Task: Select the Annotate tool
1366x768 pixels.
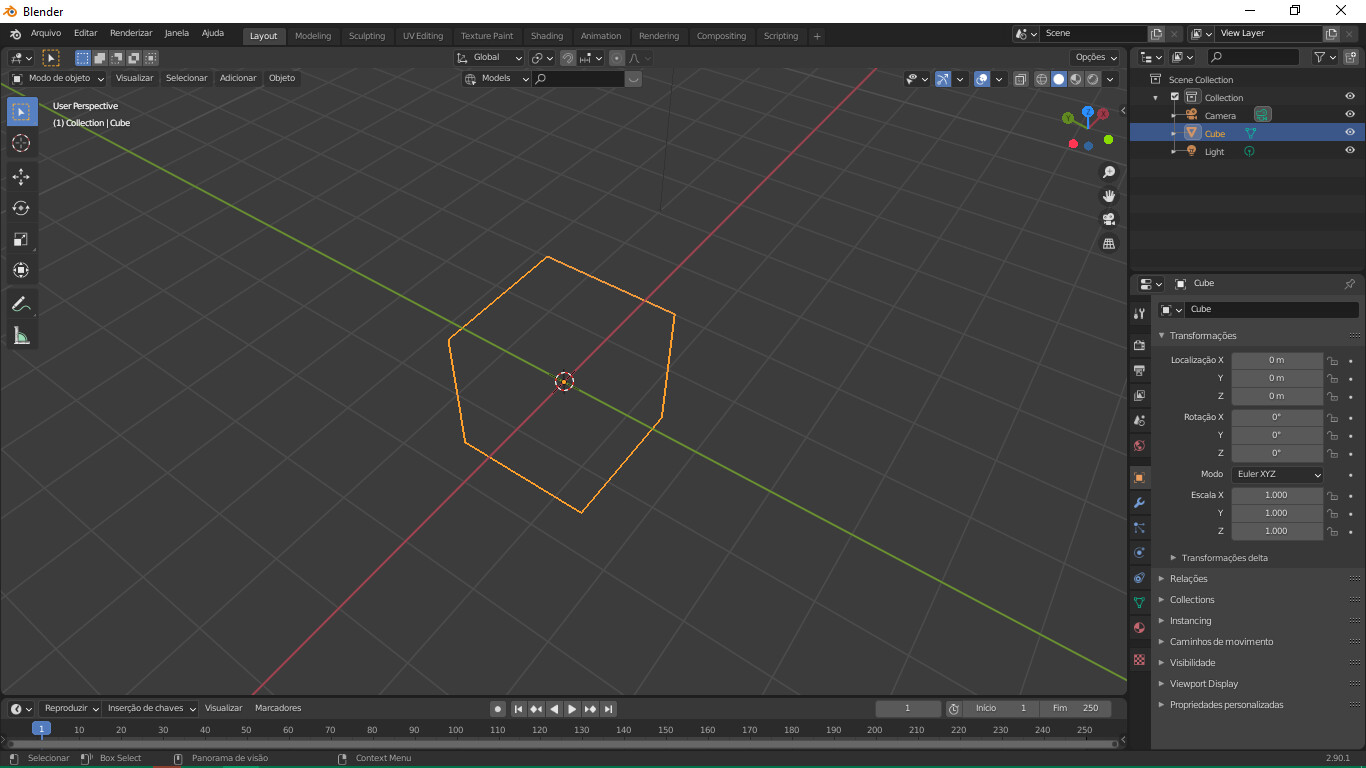Action: [x=21, y=304]
